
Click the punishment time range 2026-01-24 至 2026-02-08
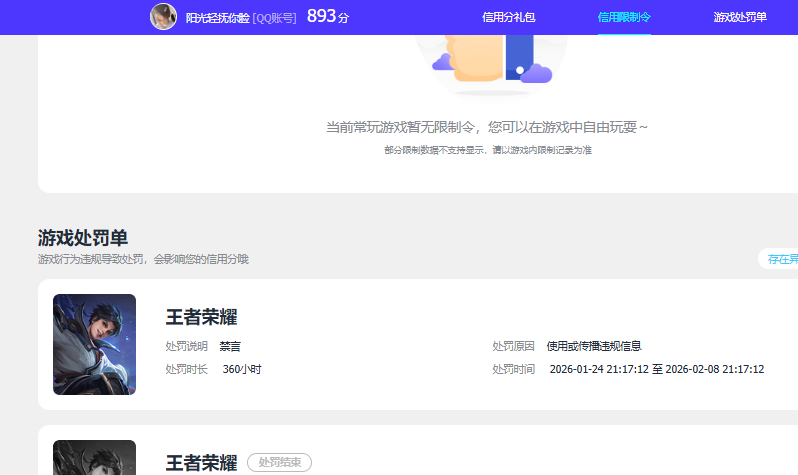(x=657, y=369)
